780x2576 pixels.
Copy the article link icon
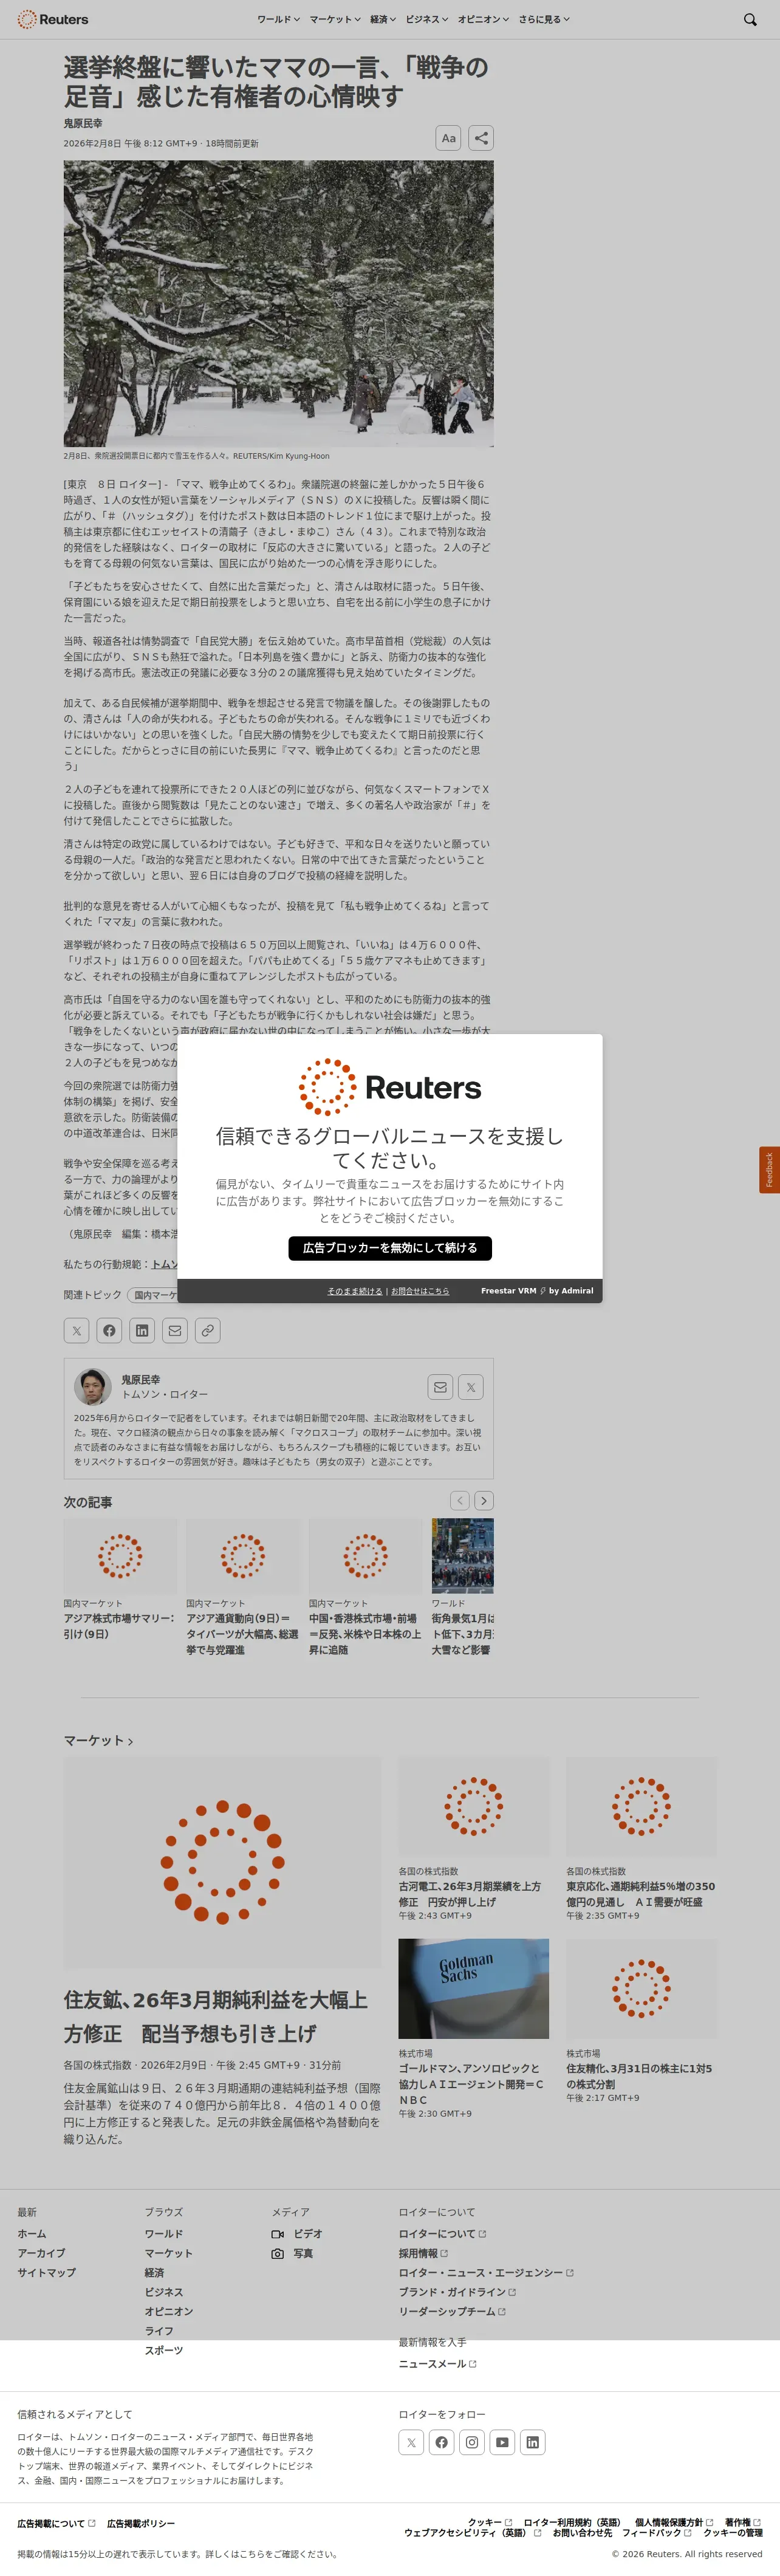(x=207, y=1330)
